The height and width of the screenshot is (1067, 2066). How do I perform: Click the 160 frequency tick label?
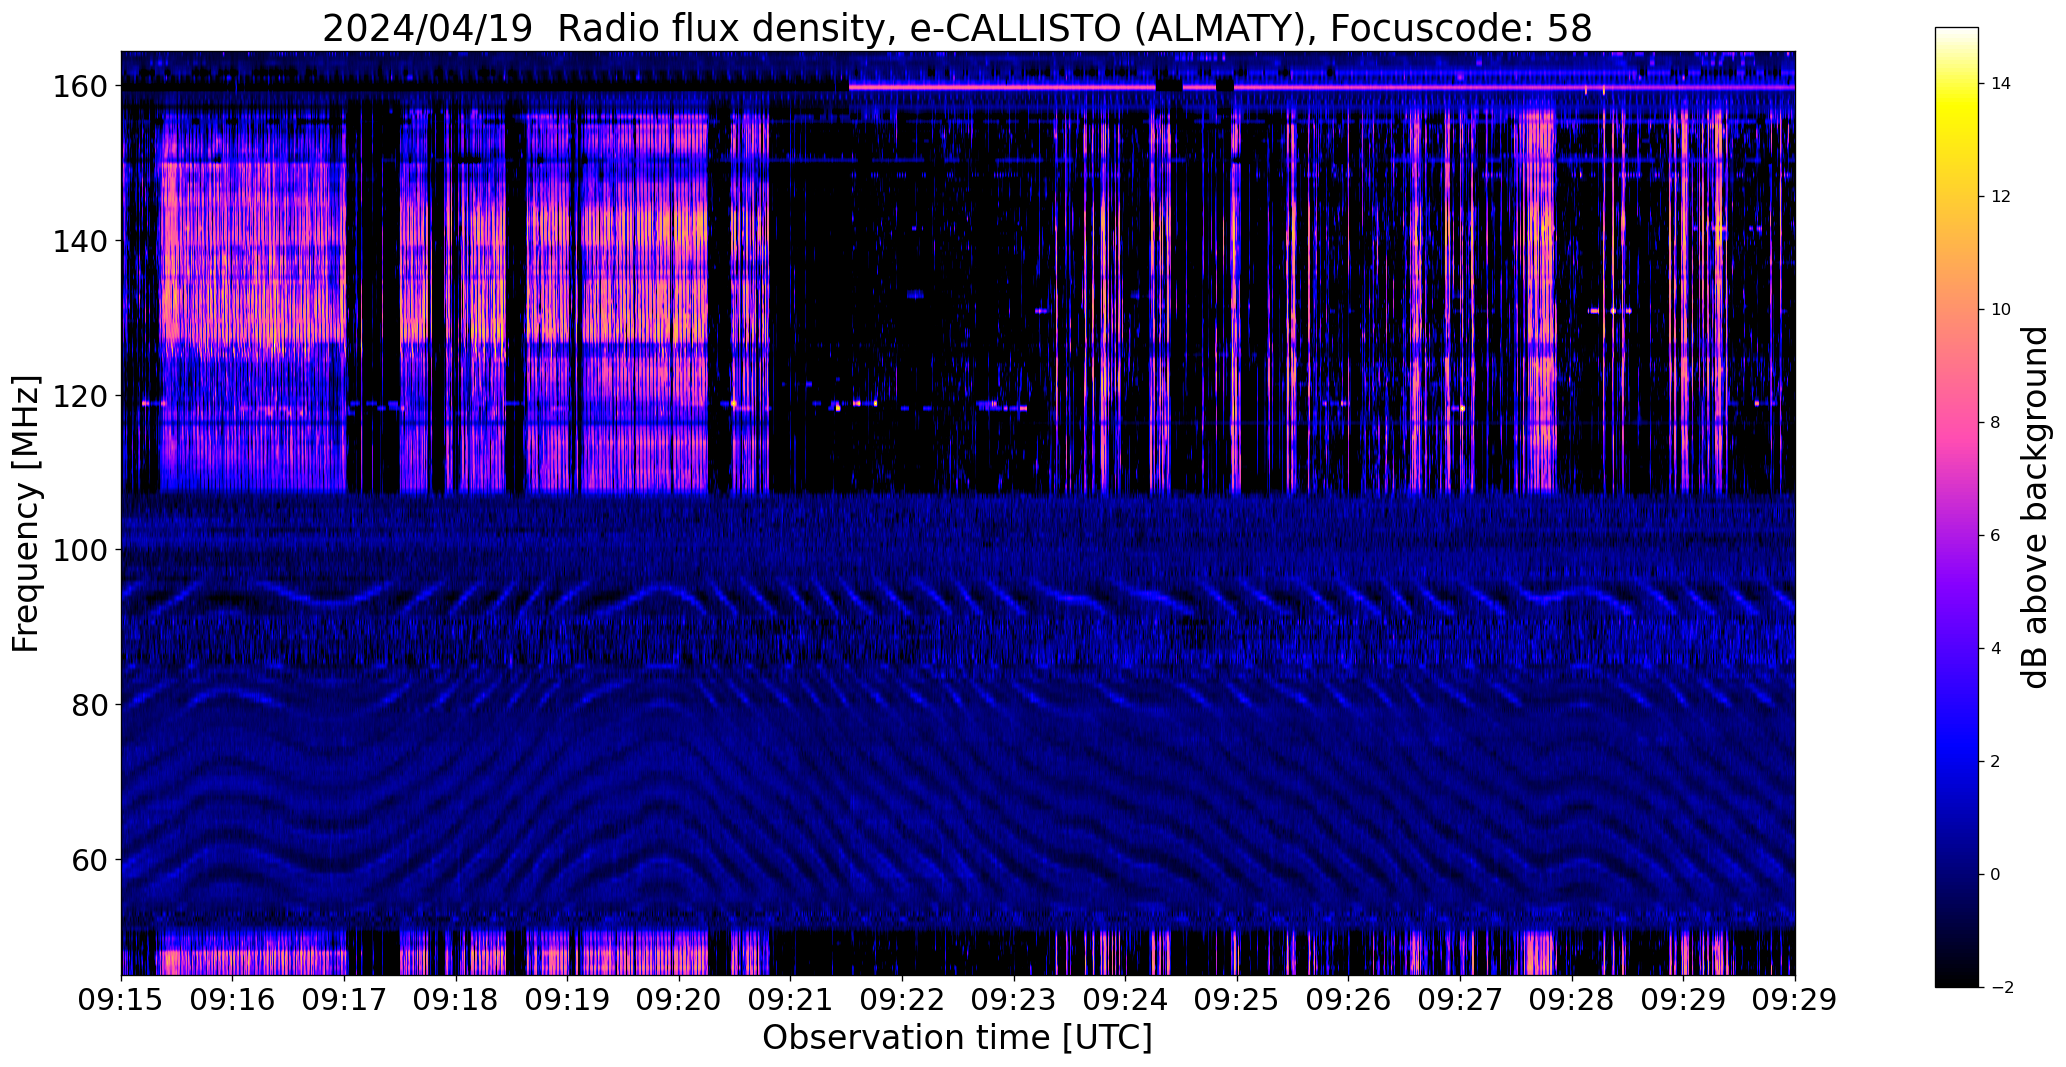coord(82,87)
